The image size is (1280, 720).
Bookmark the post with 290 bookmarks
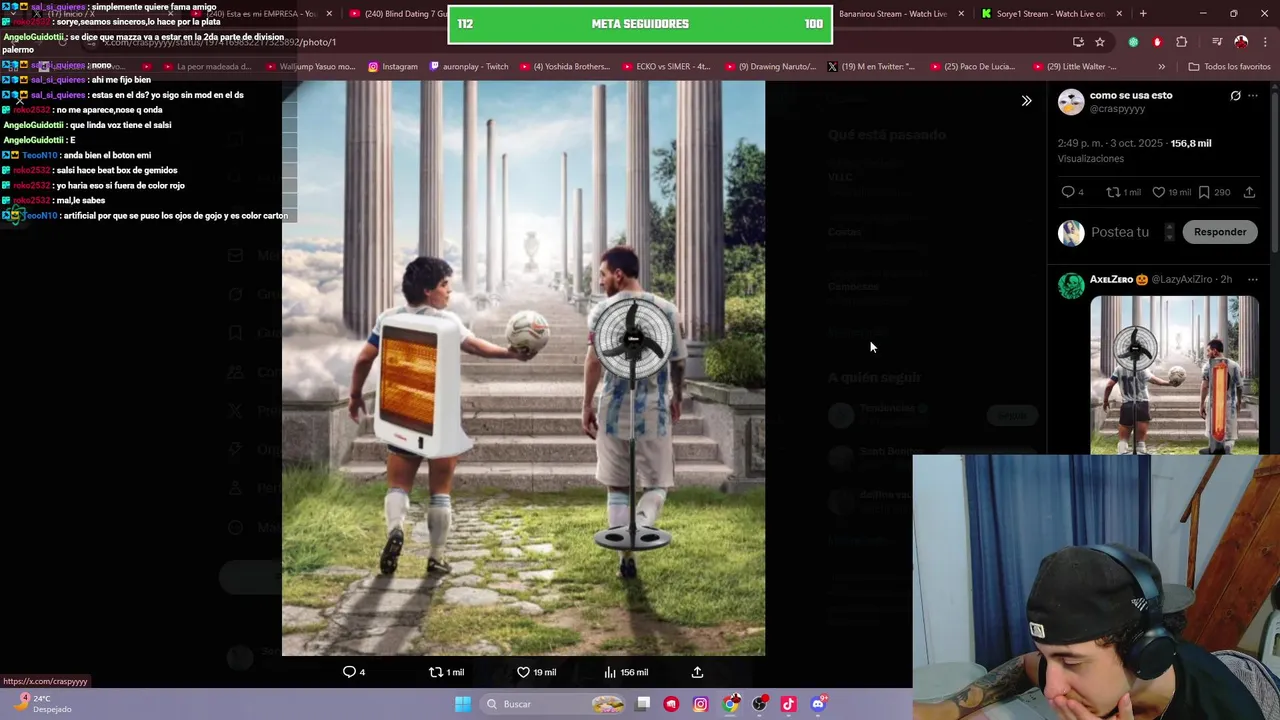pyautogui.click(x=1204, y=192)
